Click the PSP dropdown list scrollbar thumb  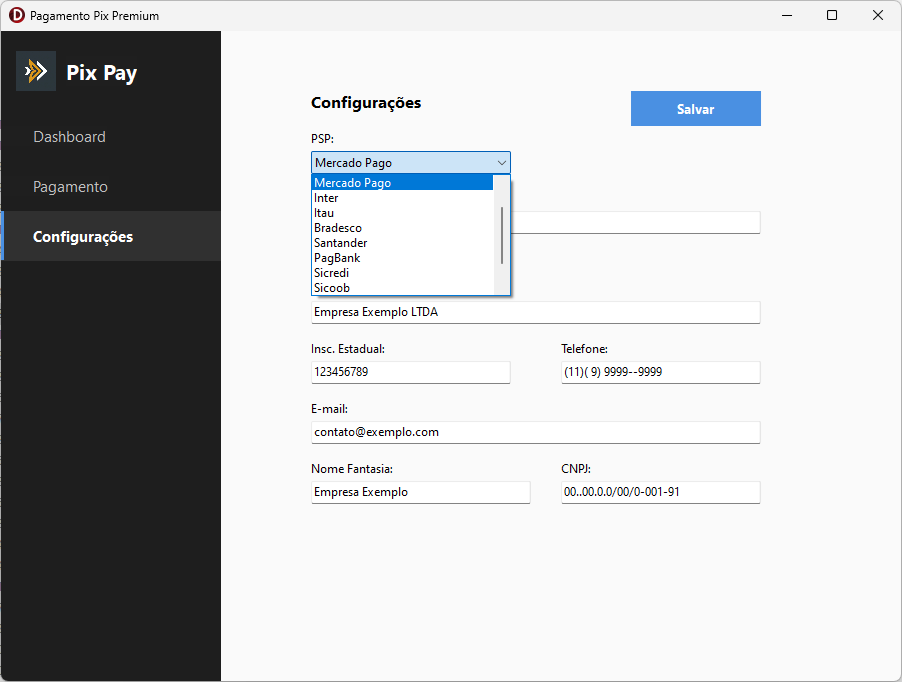pos(502,235)
